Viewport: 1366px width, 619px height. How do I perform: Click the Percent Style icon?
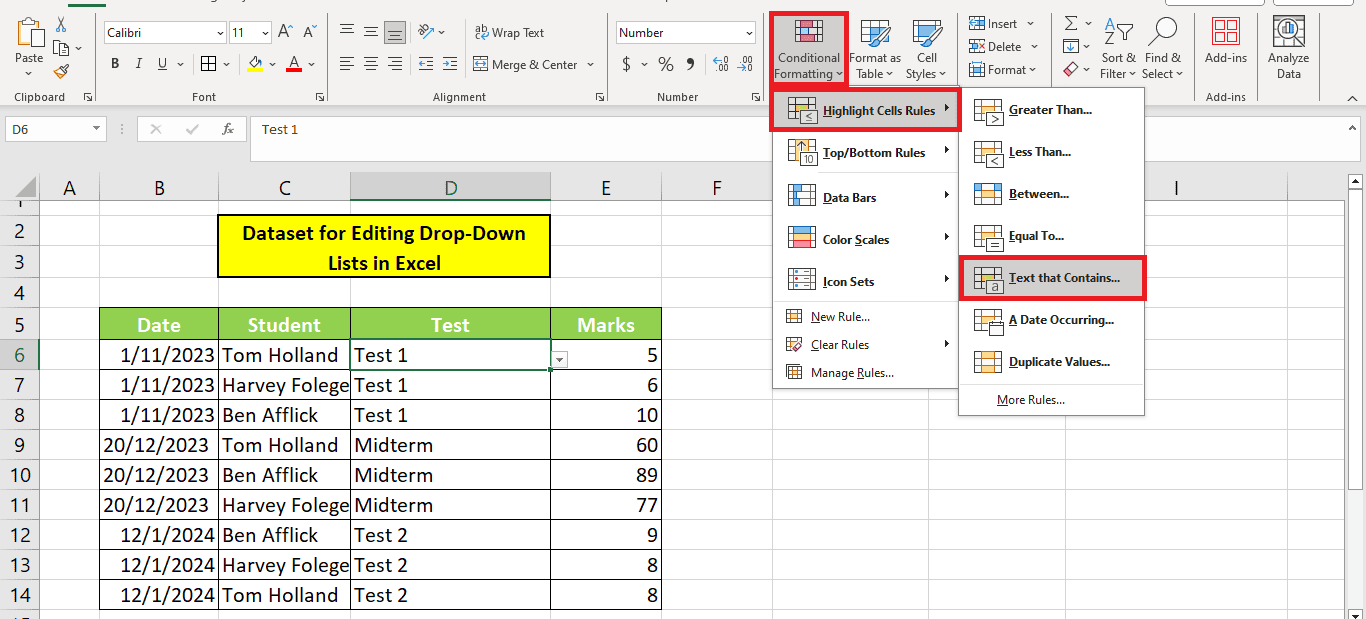coord(666,64)
